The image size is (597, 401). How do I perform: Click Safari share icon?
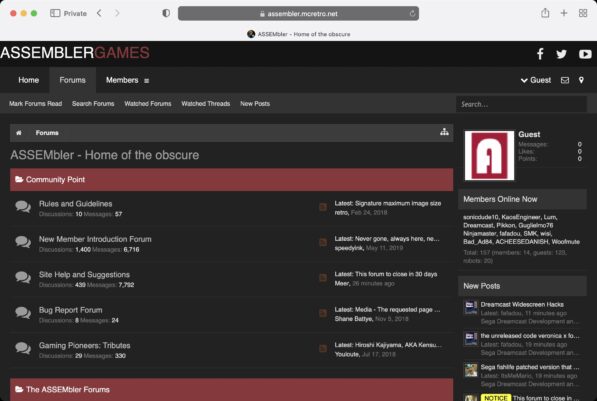point(545,13)
